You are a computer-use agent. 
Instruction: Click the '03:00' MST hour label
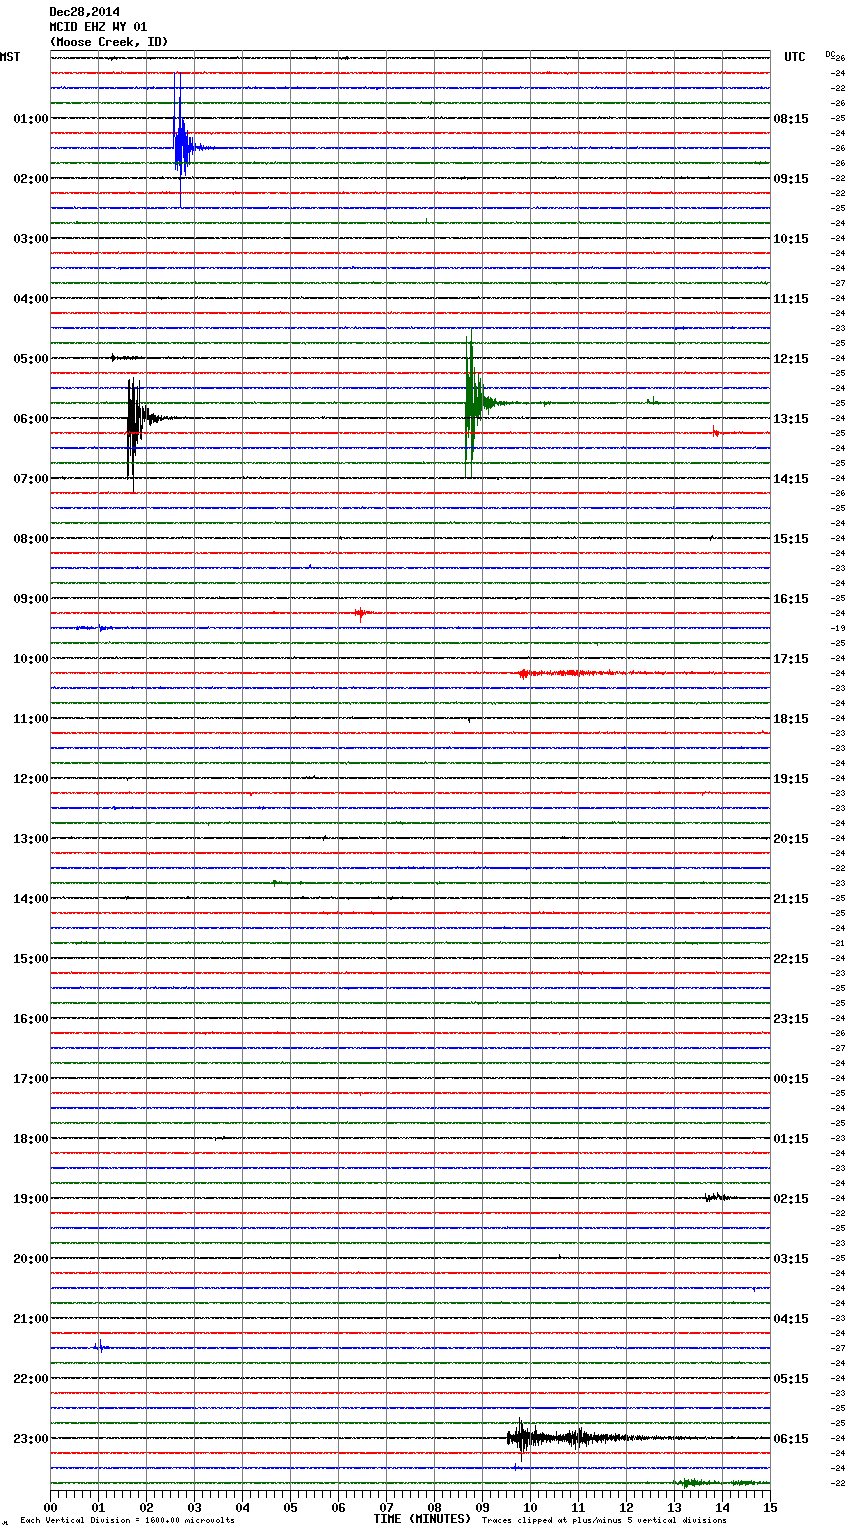click(x=31, y=238)
